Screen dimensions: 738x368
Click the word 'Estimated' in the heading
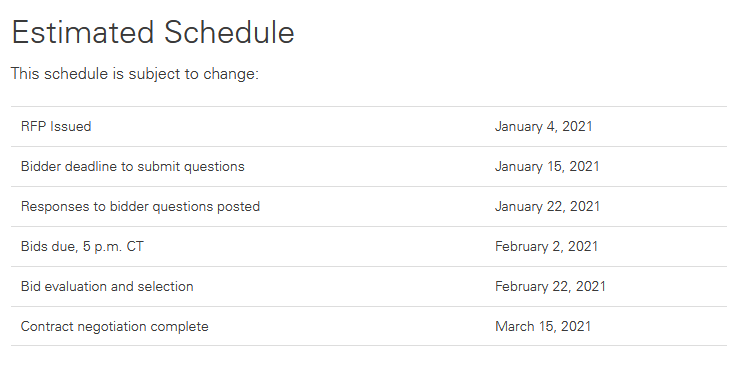pyautogui.click(x=83, y=33)
